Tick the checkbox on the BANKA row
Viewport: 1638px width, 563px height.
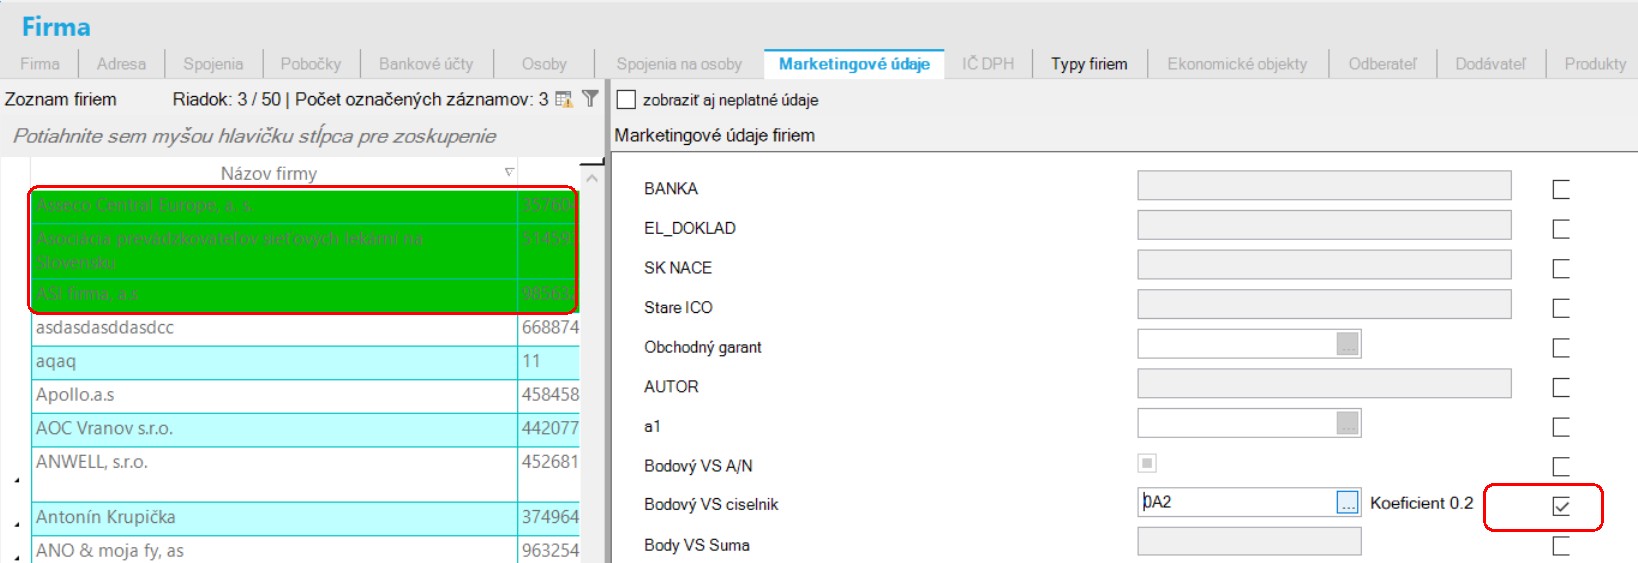1560,189
